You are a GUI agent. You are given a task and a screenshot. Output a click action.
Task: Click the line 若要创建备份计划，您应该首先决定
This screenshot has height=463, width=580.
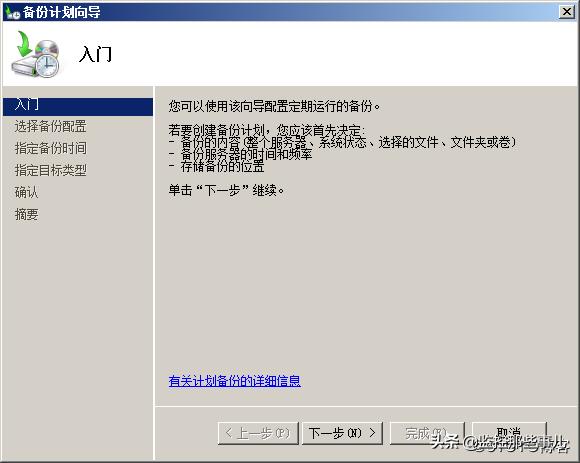point(266,130)
